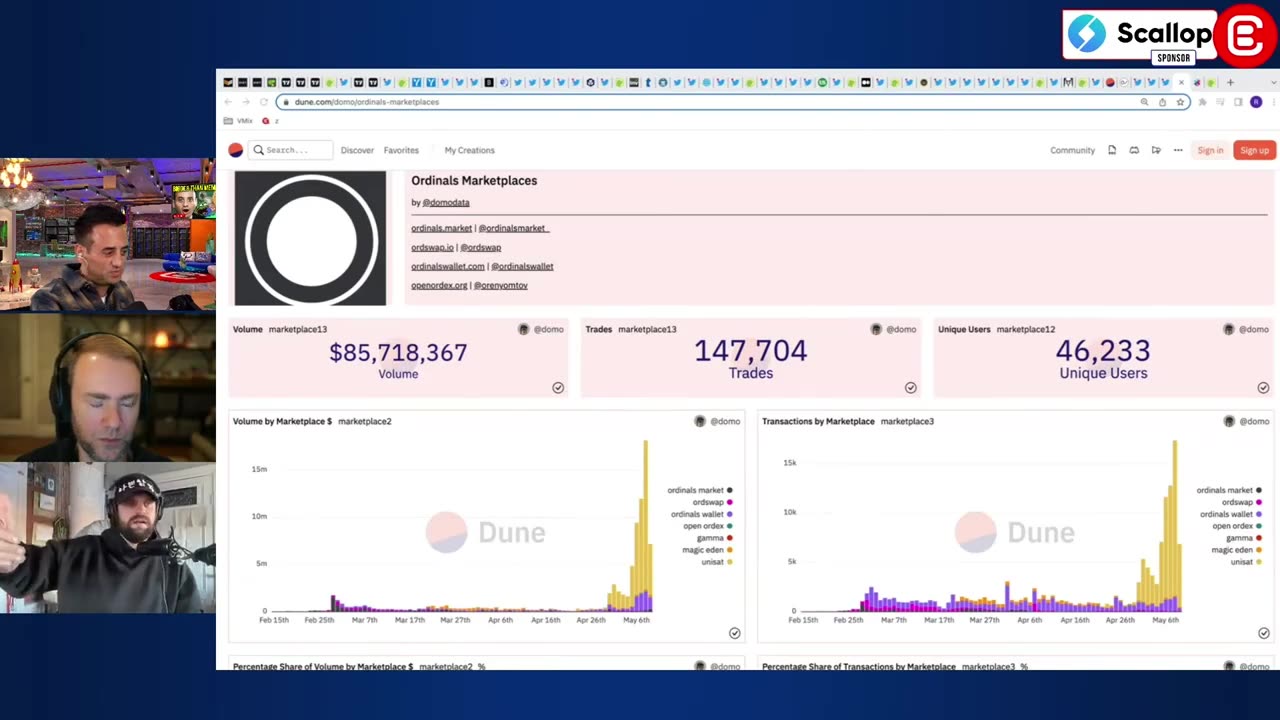Image resolution: width=1280 pixels, height=720 pixels.
Task: Open a new browser tab with plus
Action: [1231, 82]
